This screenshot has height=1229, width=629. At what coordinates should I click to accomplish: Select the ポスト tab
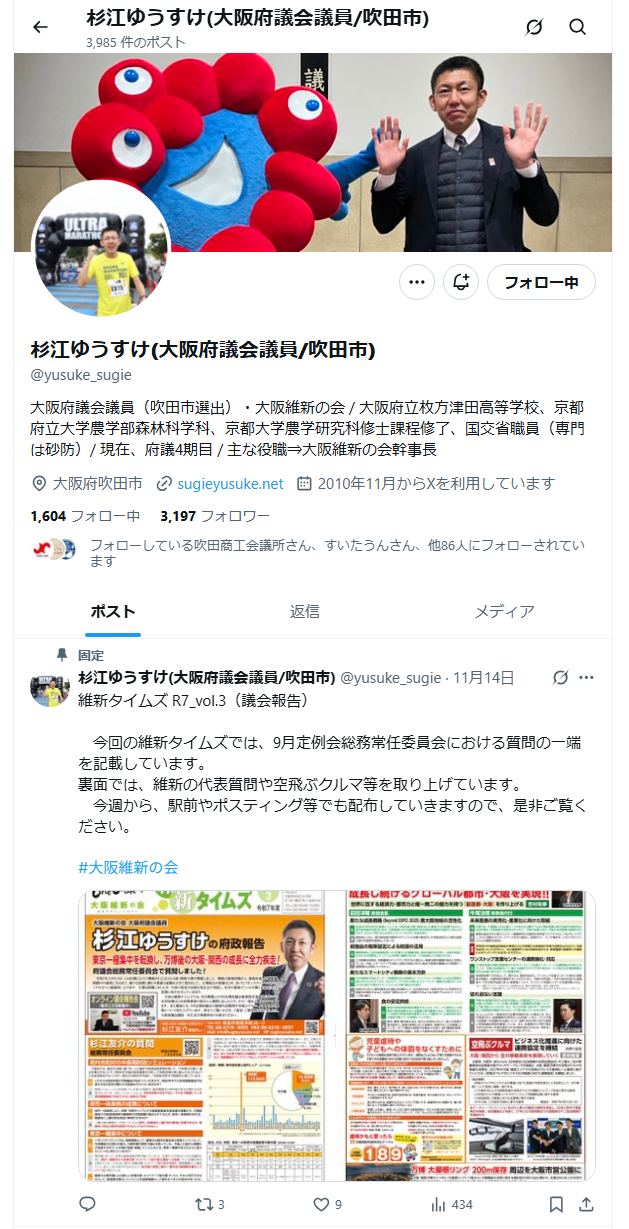pos(113,611)
